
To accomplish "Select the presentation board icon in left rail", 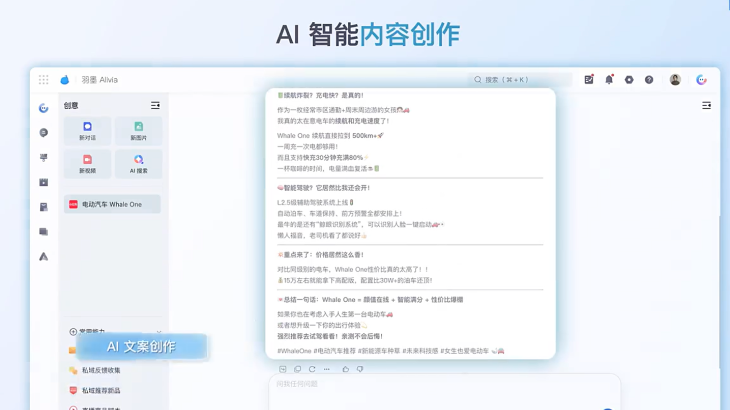I will [43, 158].
